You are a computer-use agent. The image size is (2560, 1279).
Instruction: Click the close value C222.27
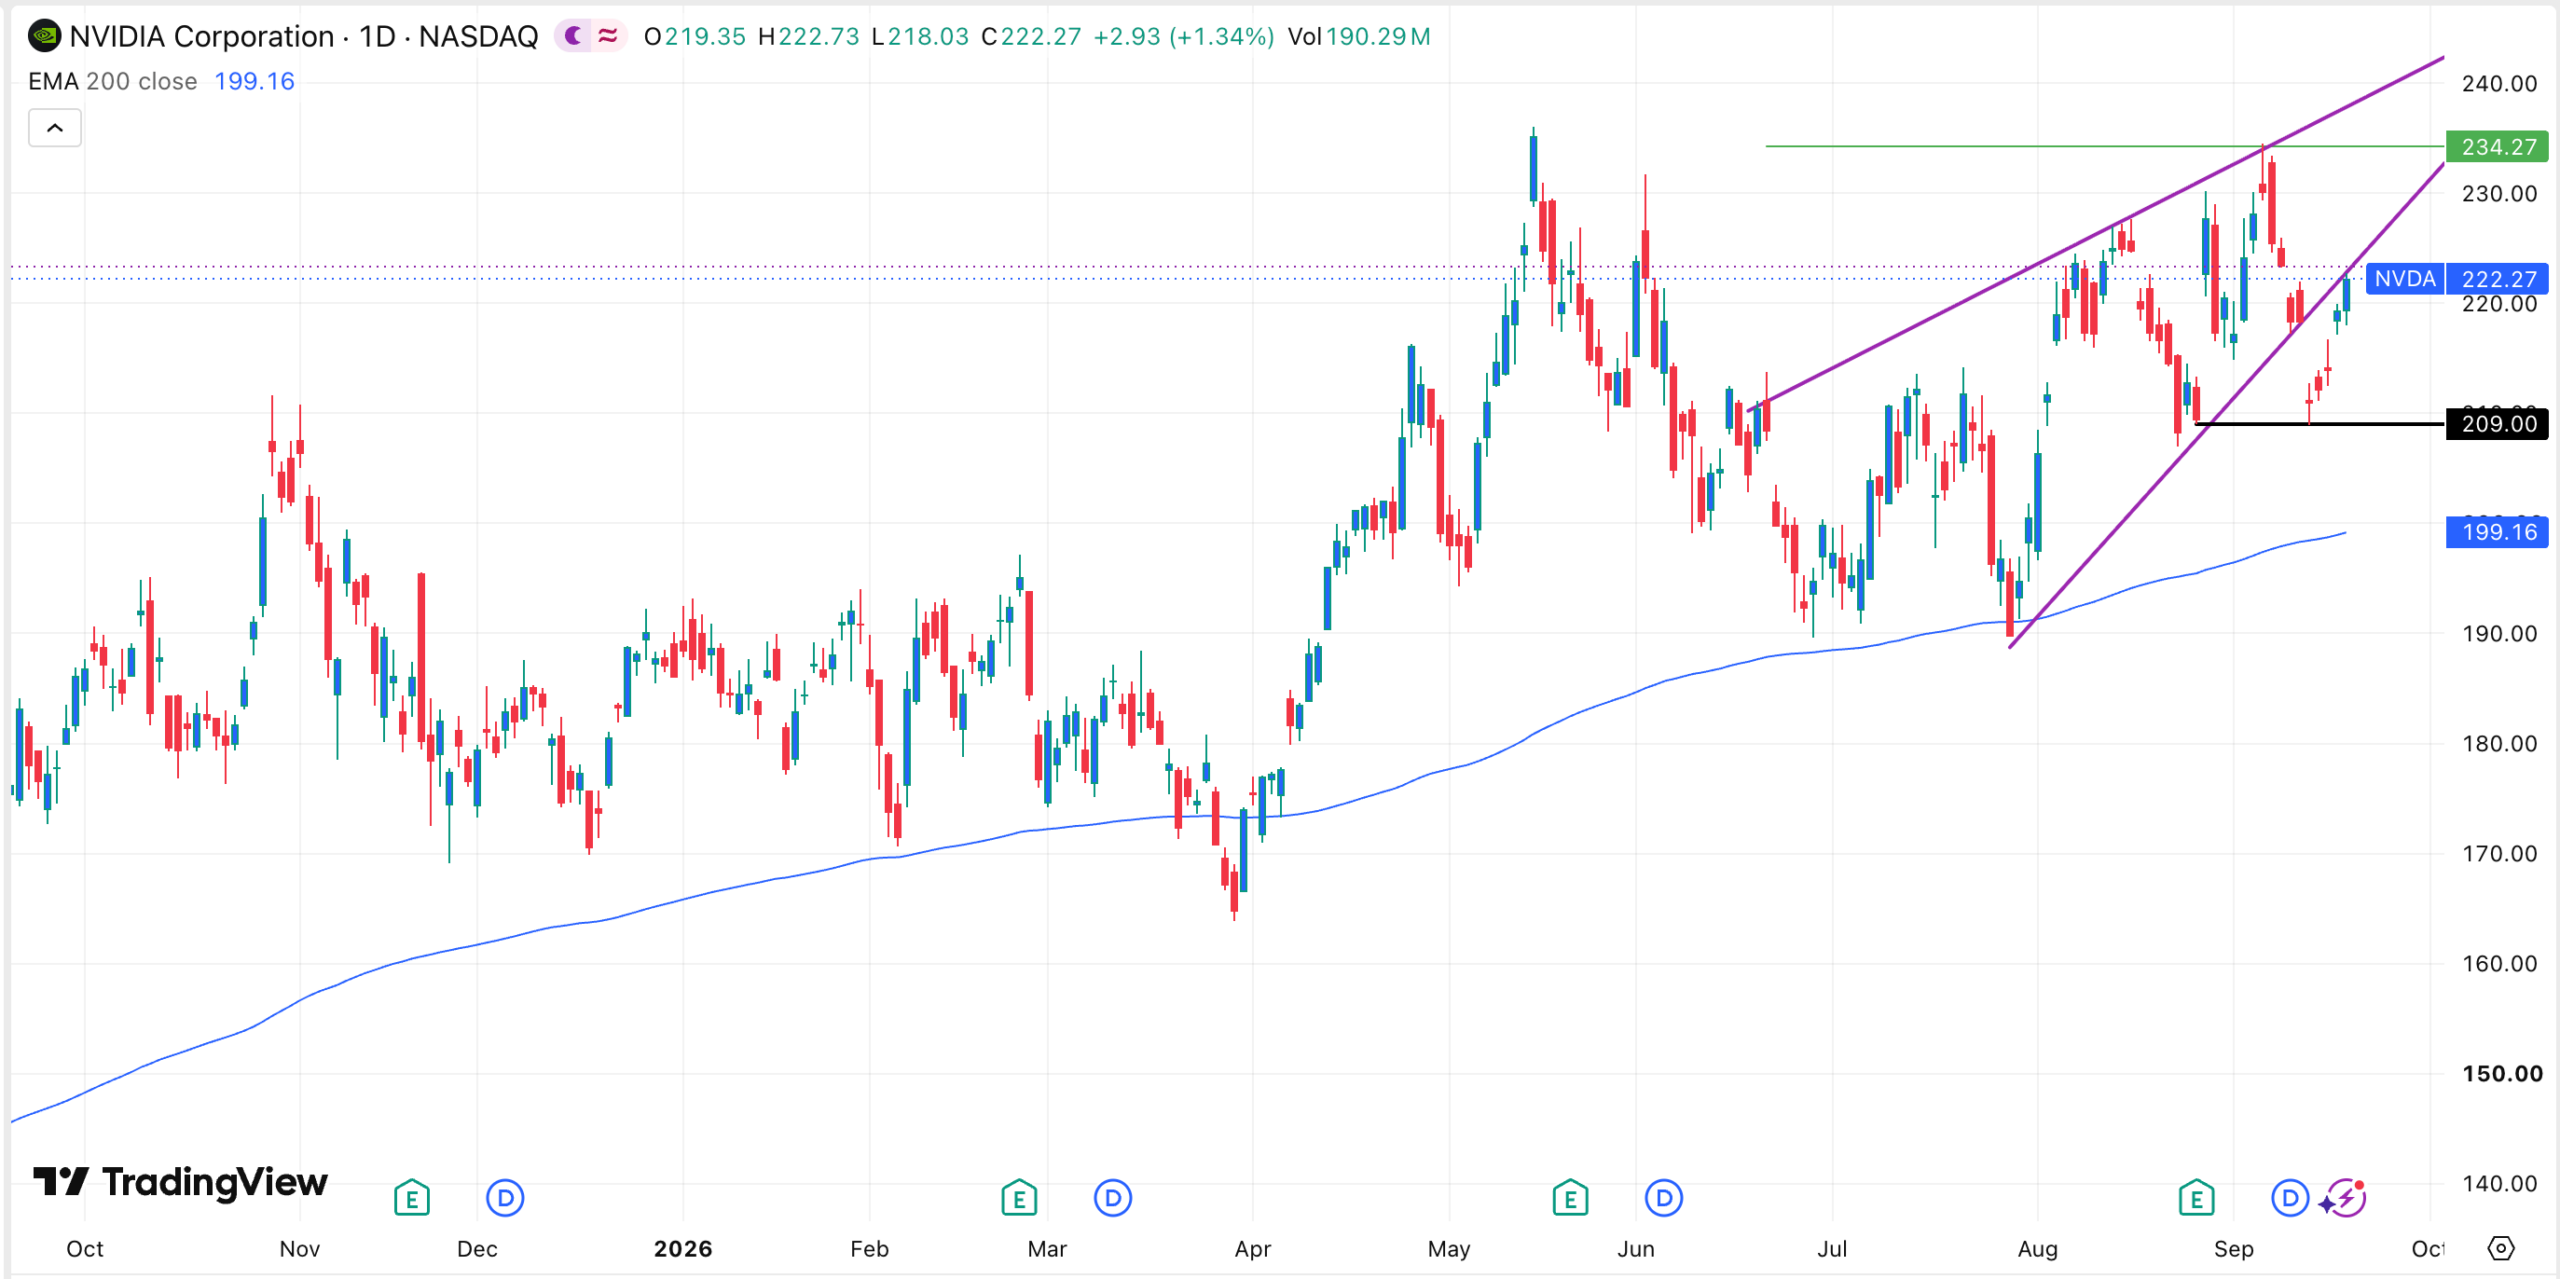[1031, 37]
